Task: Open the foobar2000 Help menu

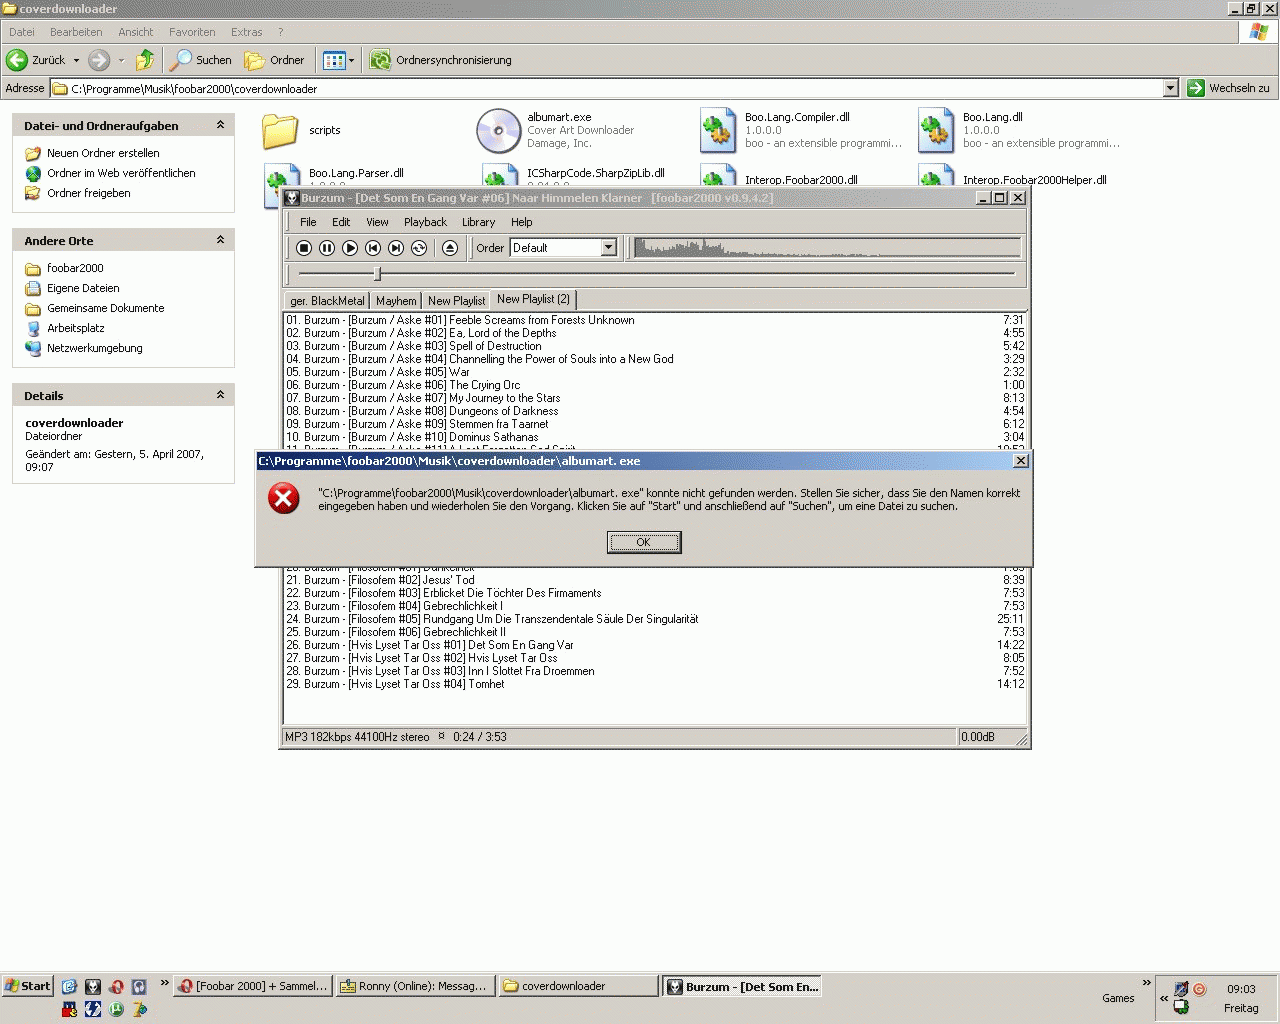Action: (x=522, y=222)
